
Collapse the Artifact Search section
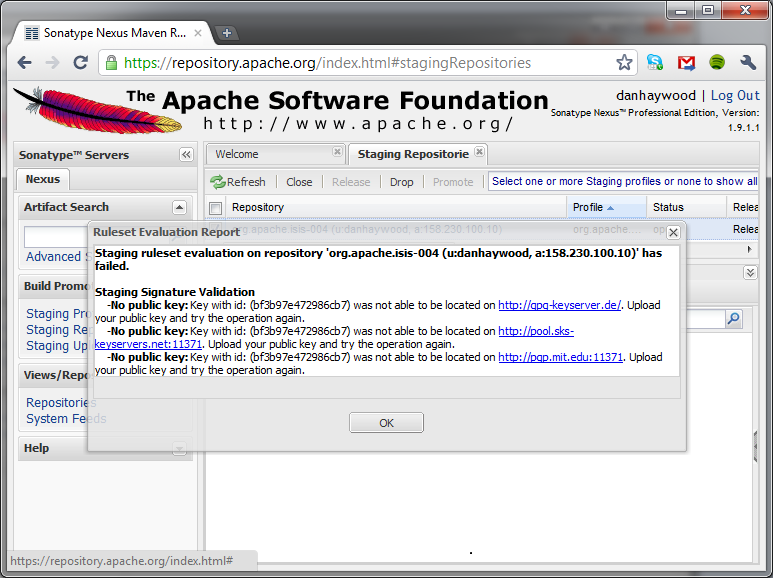point(179,207)
